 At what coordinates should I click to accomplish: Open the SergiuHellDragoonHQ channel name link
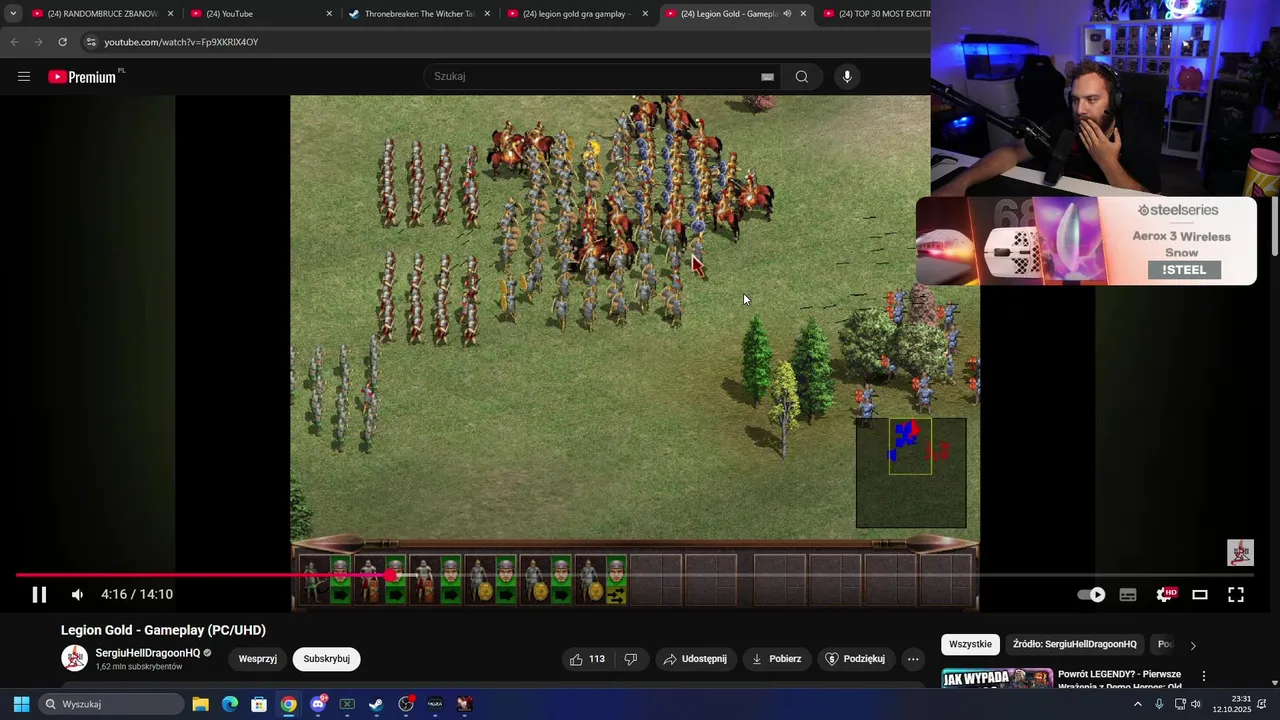(148, 653)
